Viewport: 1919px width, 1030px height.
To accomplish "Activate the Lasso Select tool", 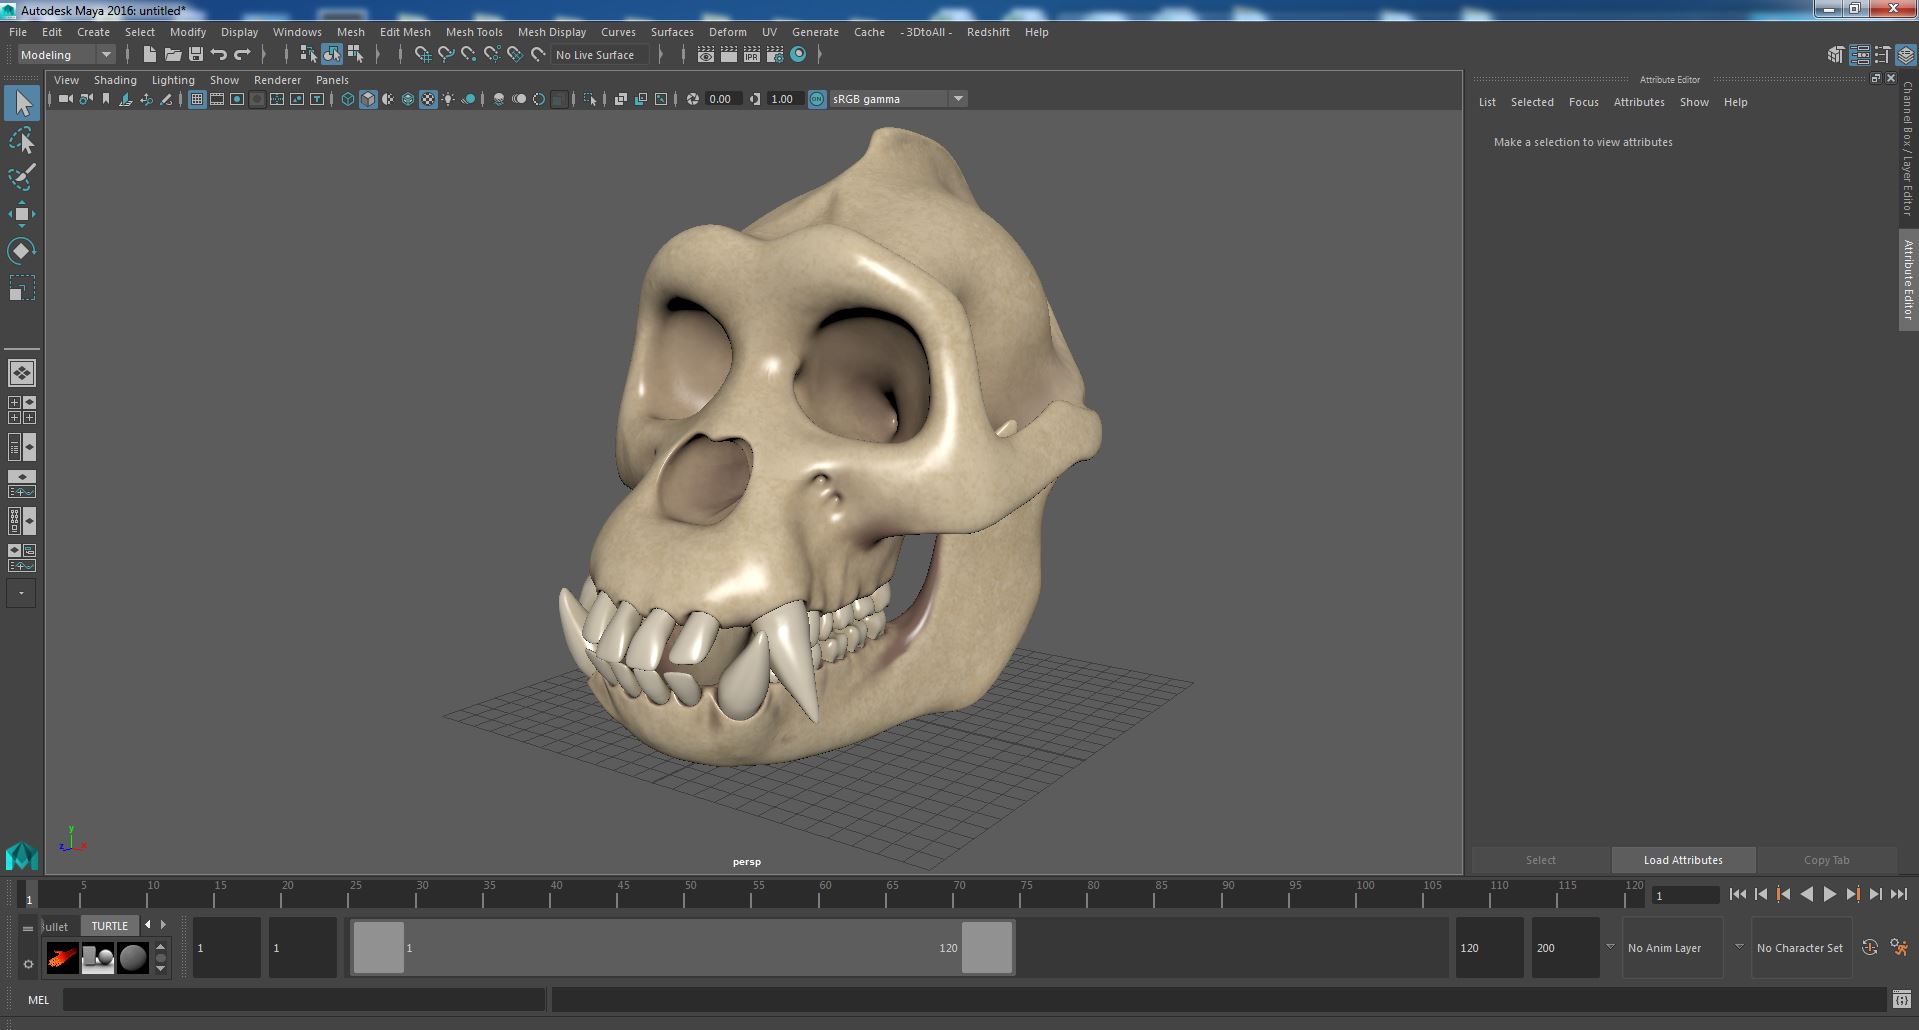I will (x=22, y=141).
